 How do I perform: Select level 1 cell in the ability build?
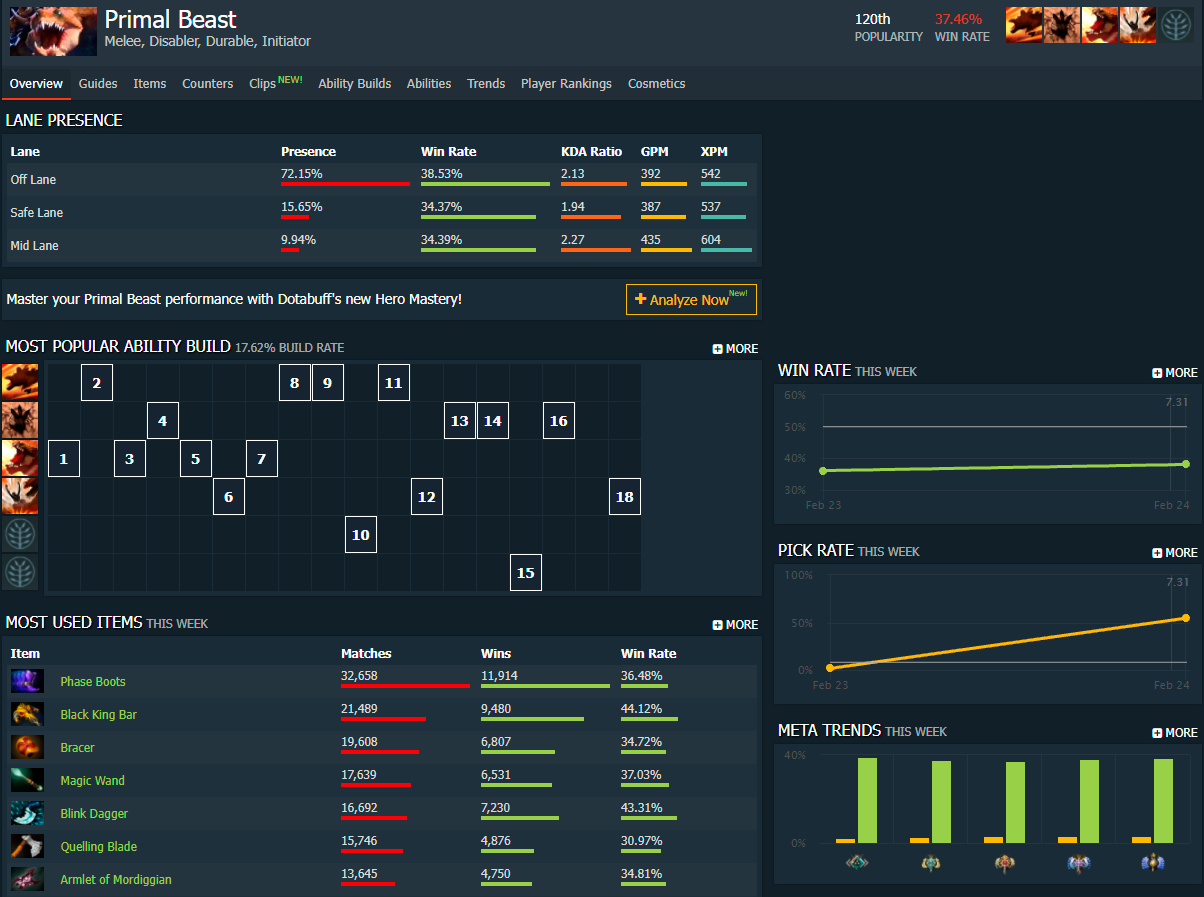click(x=64, y=459)
